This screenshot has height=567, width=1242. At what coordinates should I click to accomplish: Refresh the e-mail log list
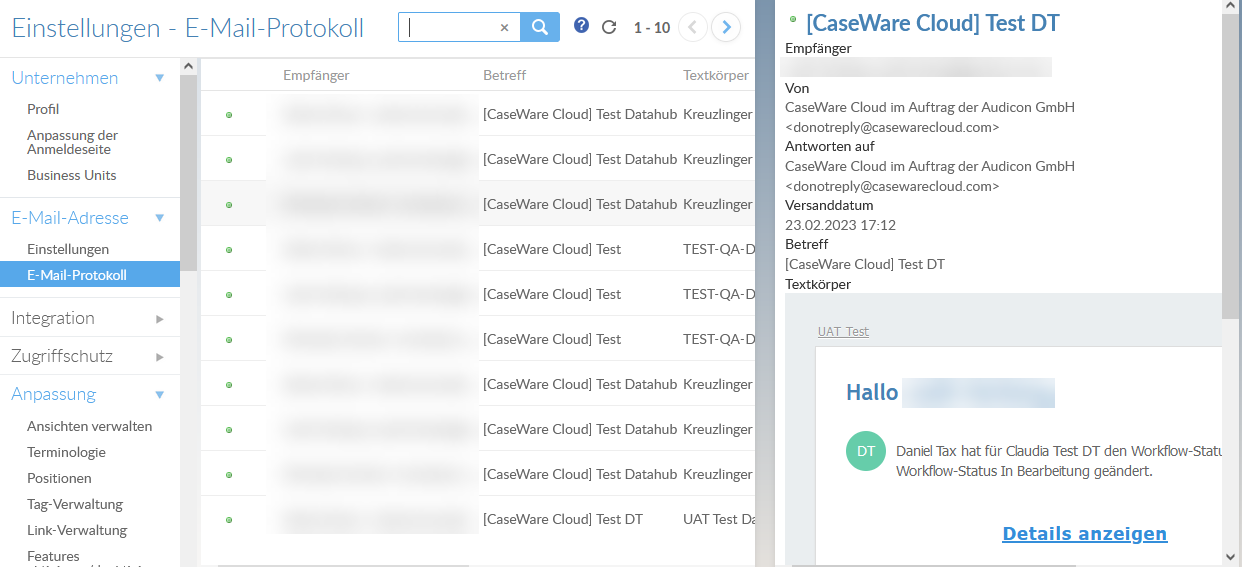pyautogui.click(x=609, y=27)
